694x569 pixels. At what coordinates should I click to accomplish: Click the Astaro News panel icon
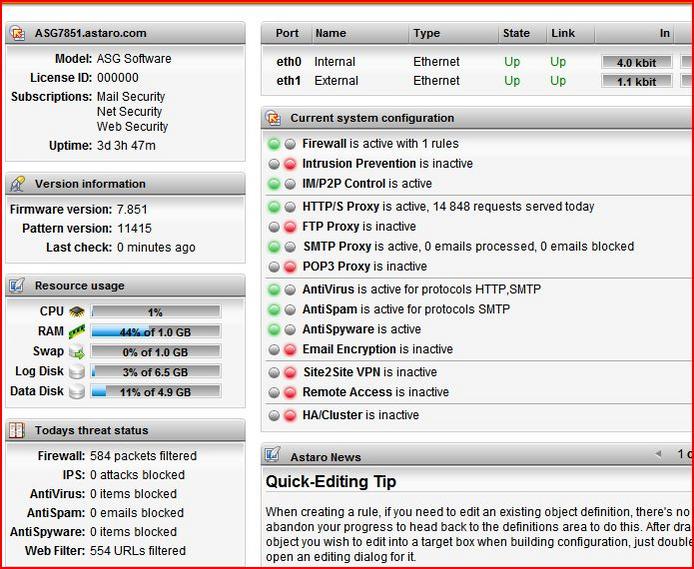[273, 455]
